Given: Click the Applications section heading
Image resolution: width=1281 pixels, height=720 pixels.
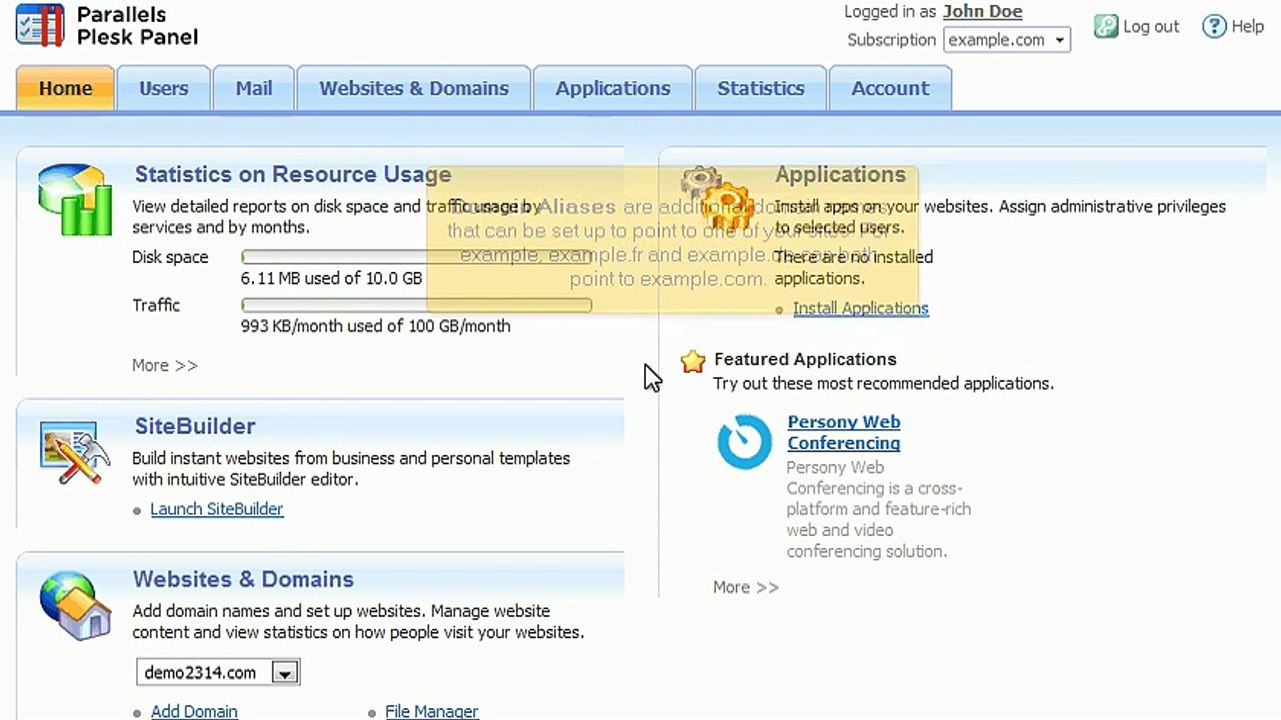Looking at the screenshot, I should [x=840, y=174].
